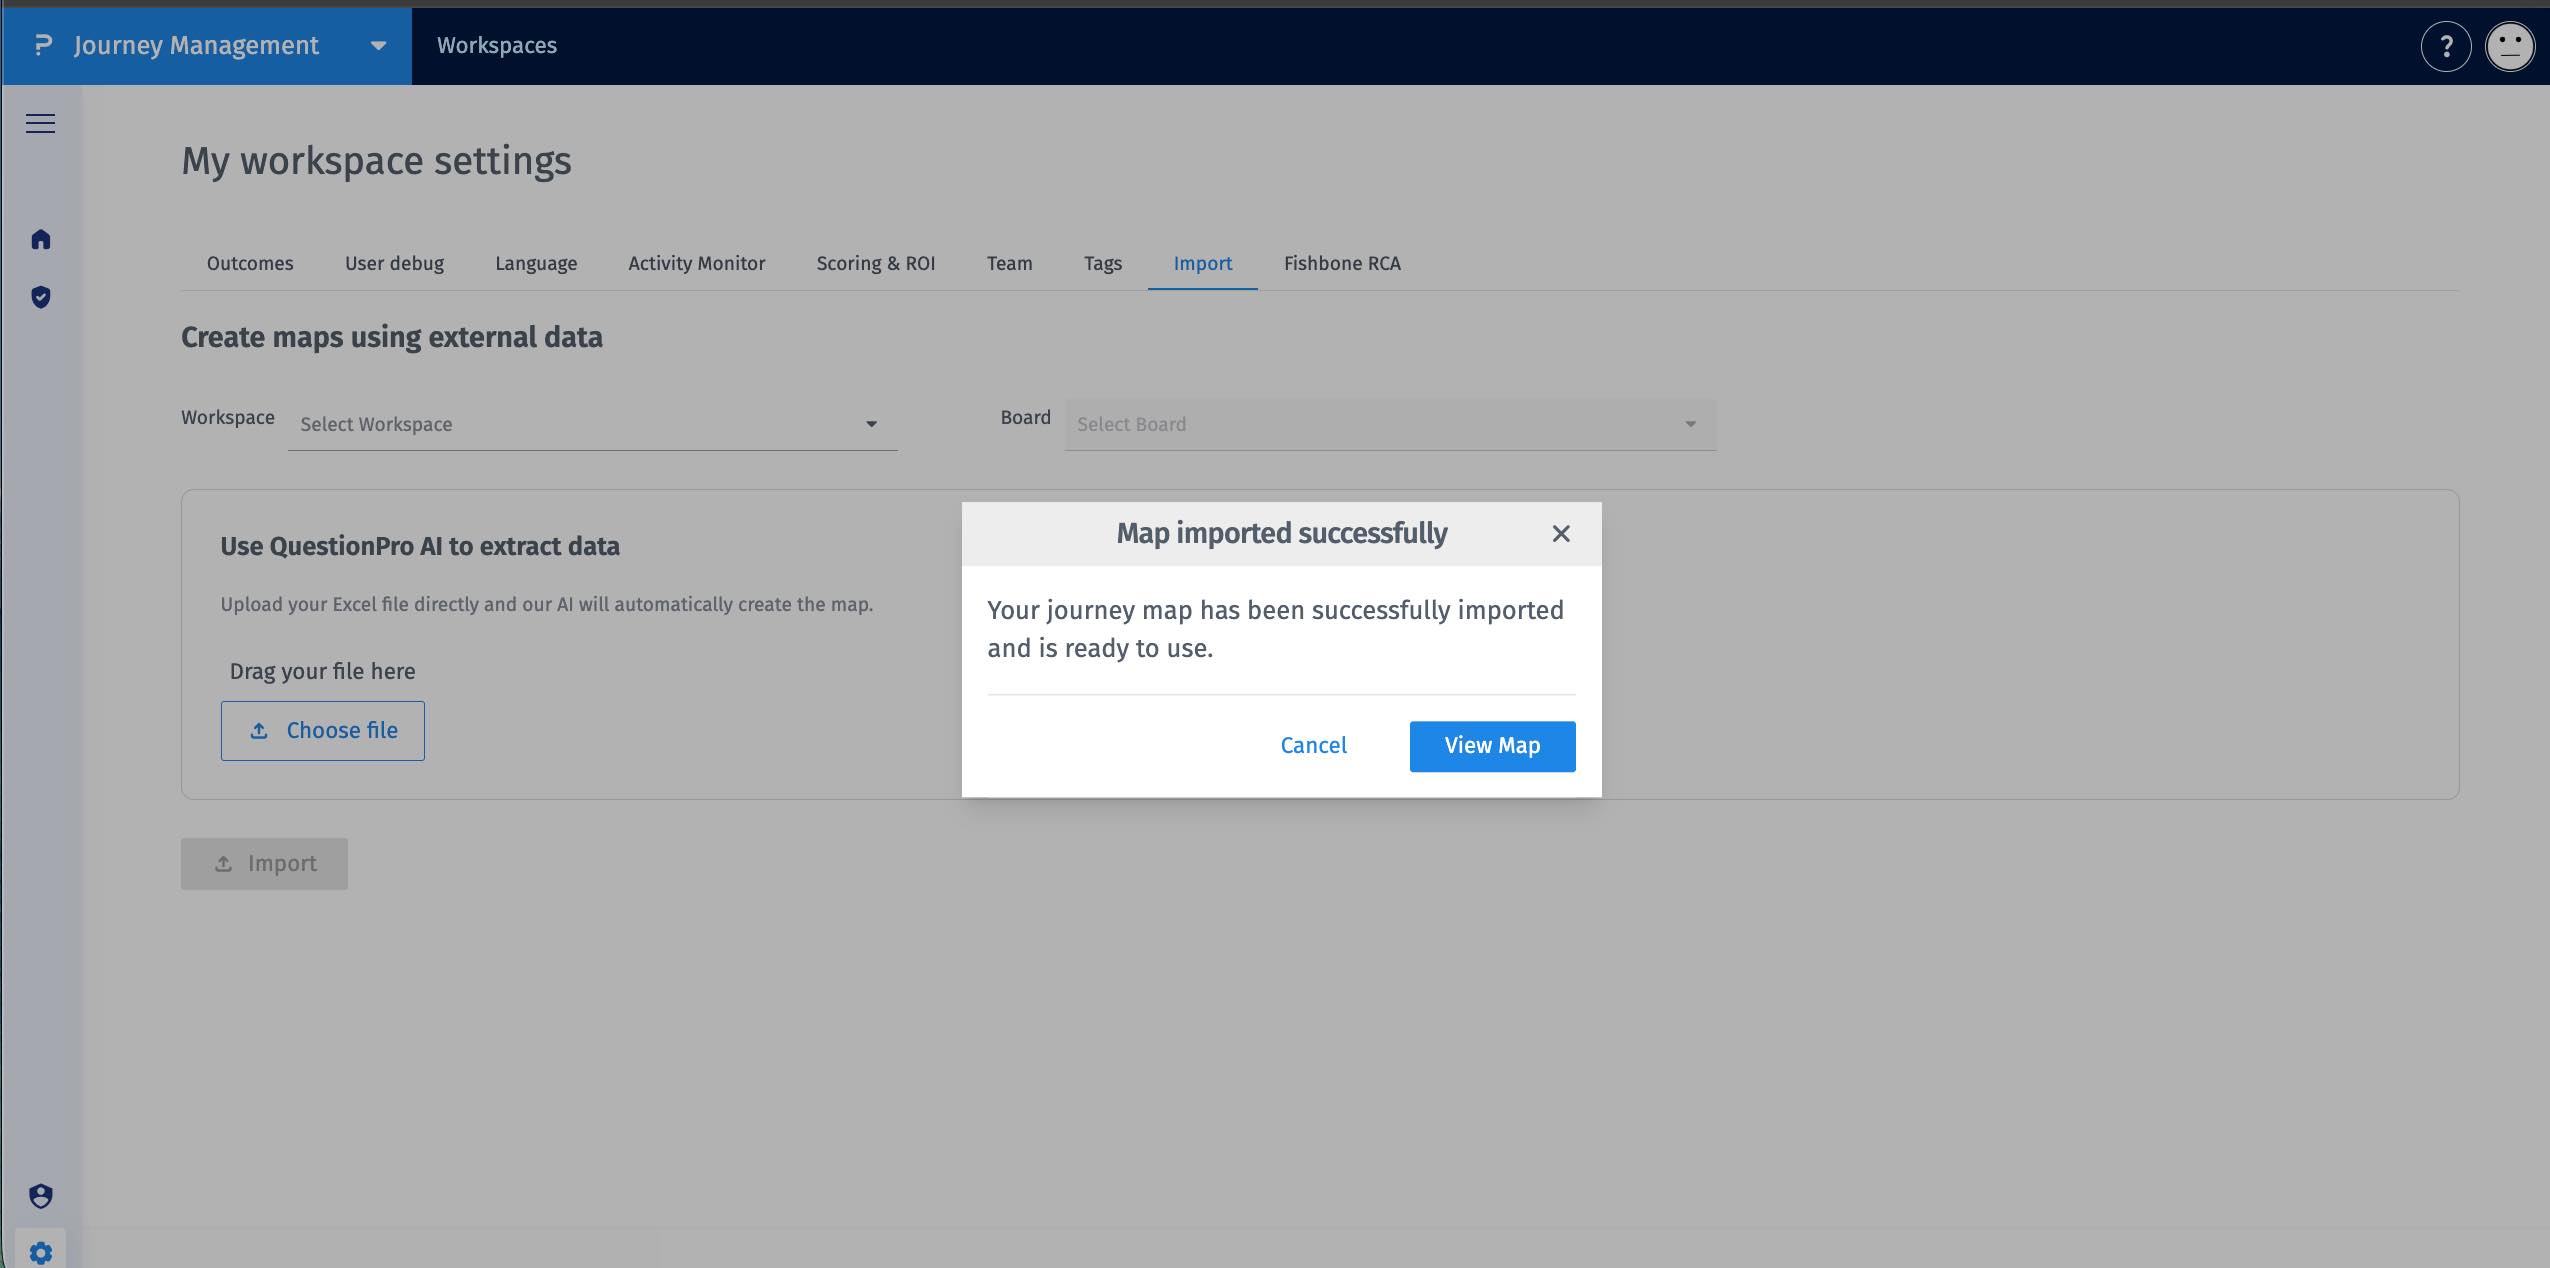
Task: Open the Settings gear in the sidebar
Action: click(x=41, y=1252)
